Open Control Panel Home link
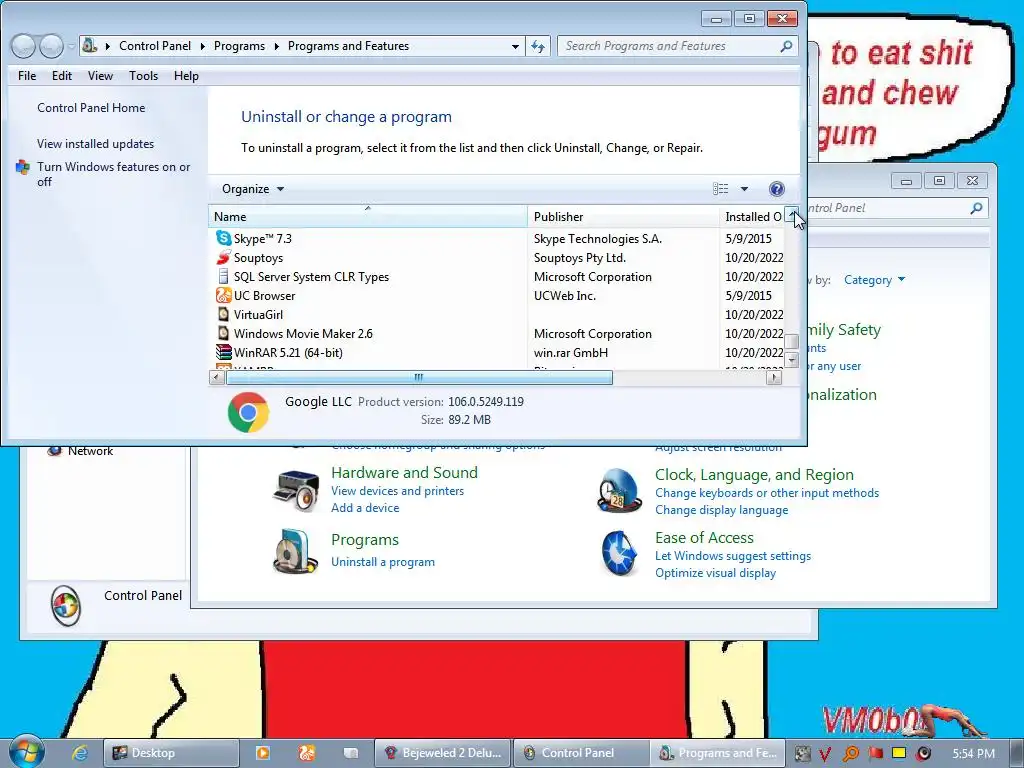The height and width of the screenshot is (768, 1024). pos(91,108)
